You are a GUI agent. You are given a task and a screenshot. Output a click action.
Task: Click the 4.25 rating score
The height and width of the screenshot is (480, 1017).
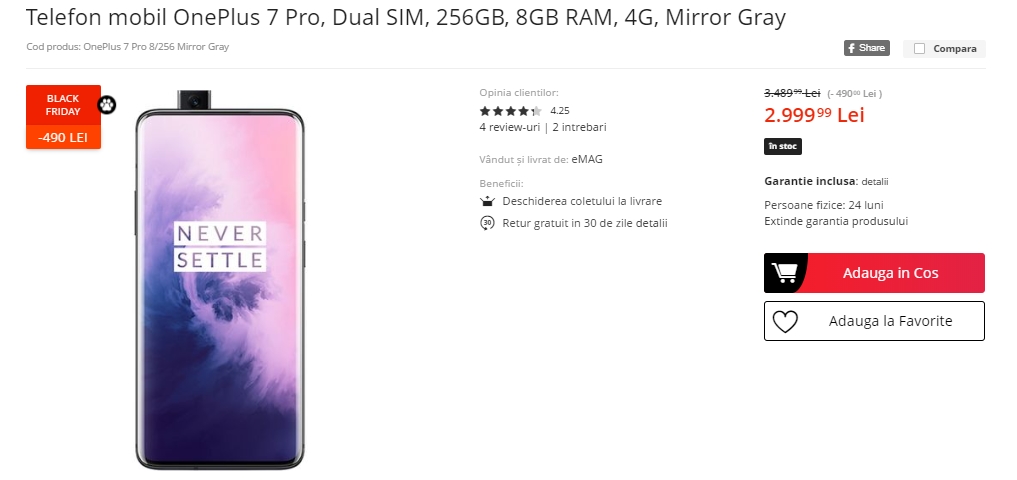[560, 111]
